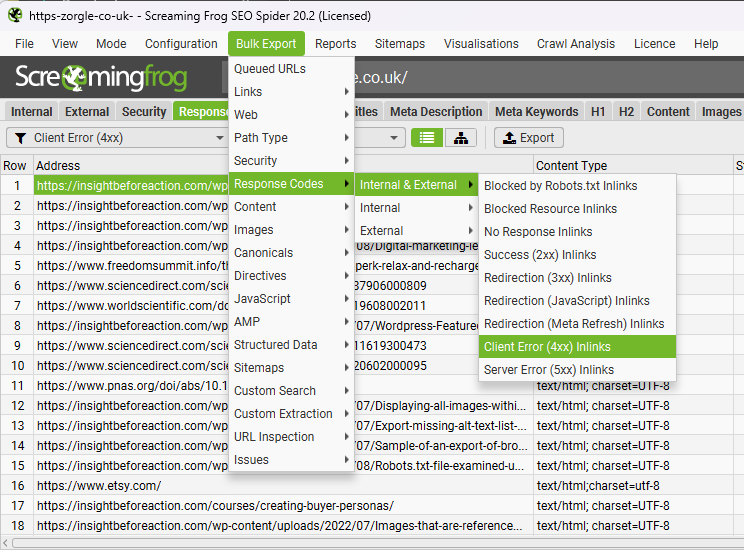Expand the Canonicals submenu
This screenshot has height=558, width=744.
pyautogui.click(x=291, y=252)
